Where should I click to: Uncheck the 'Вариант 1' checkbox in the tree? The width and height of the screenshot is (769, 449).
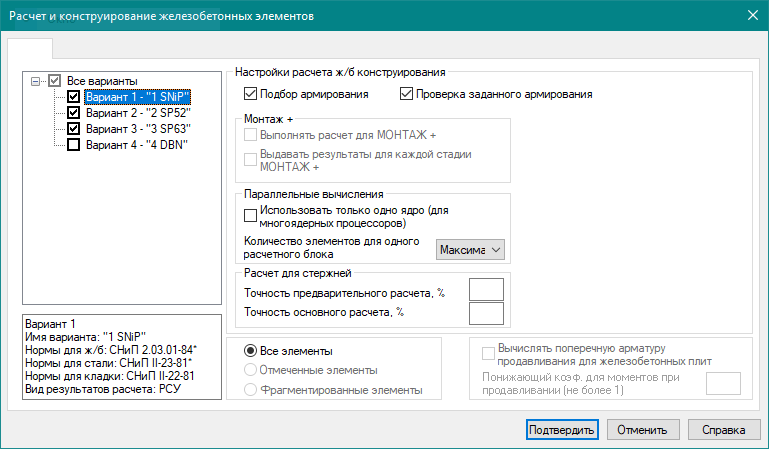[73, 97]
